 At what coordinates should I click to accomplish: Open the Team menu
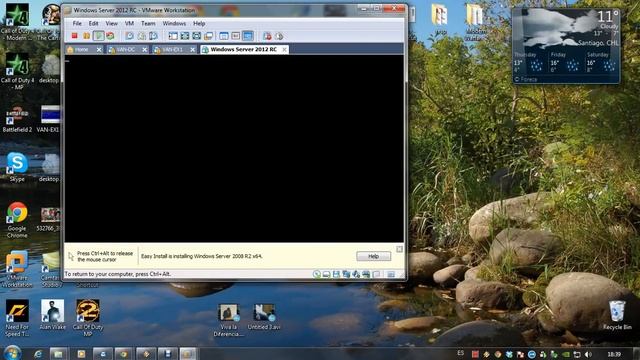pos(148,23)
